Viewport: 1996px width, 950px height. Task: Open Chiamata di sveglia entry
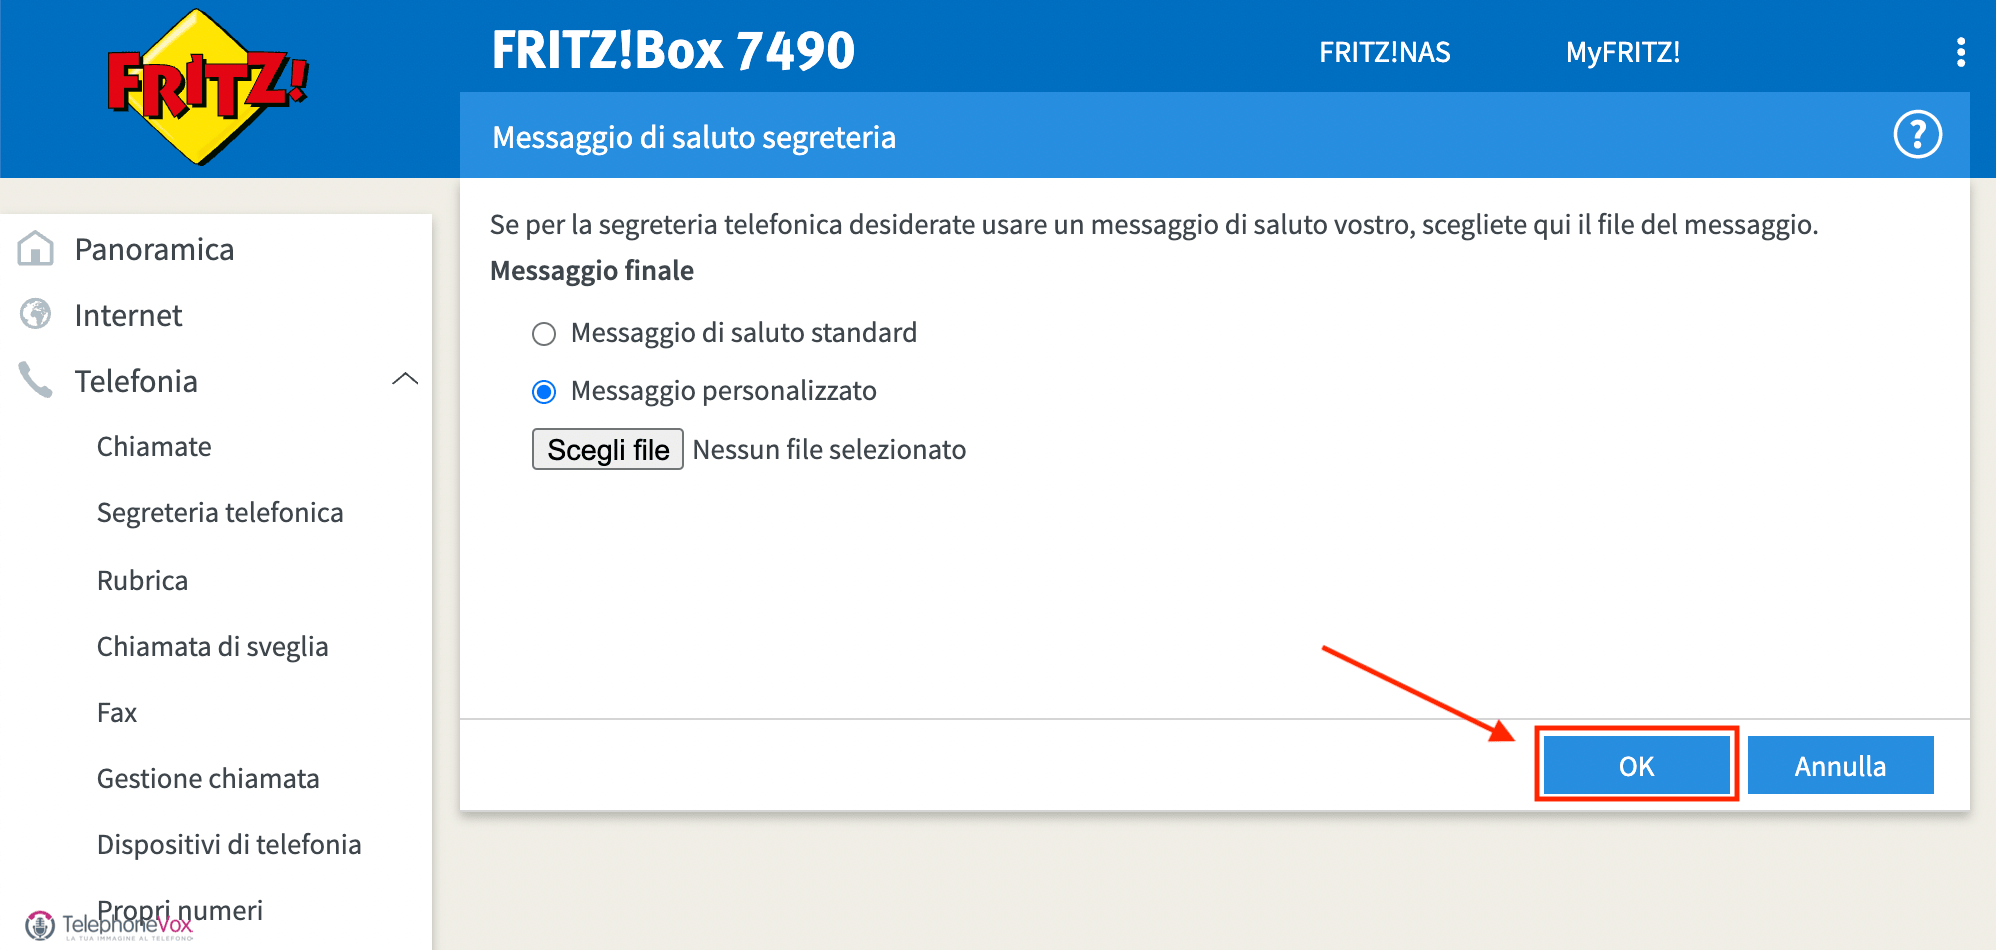(212, 647)
